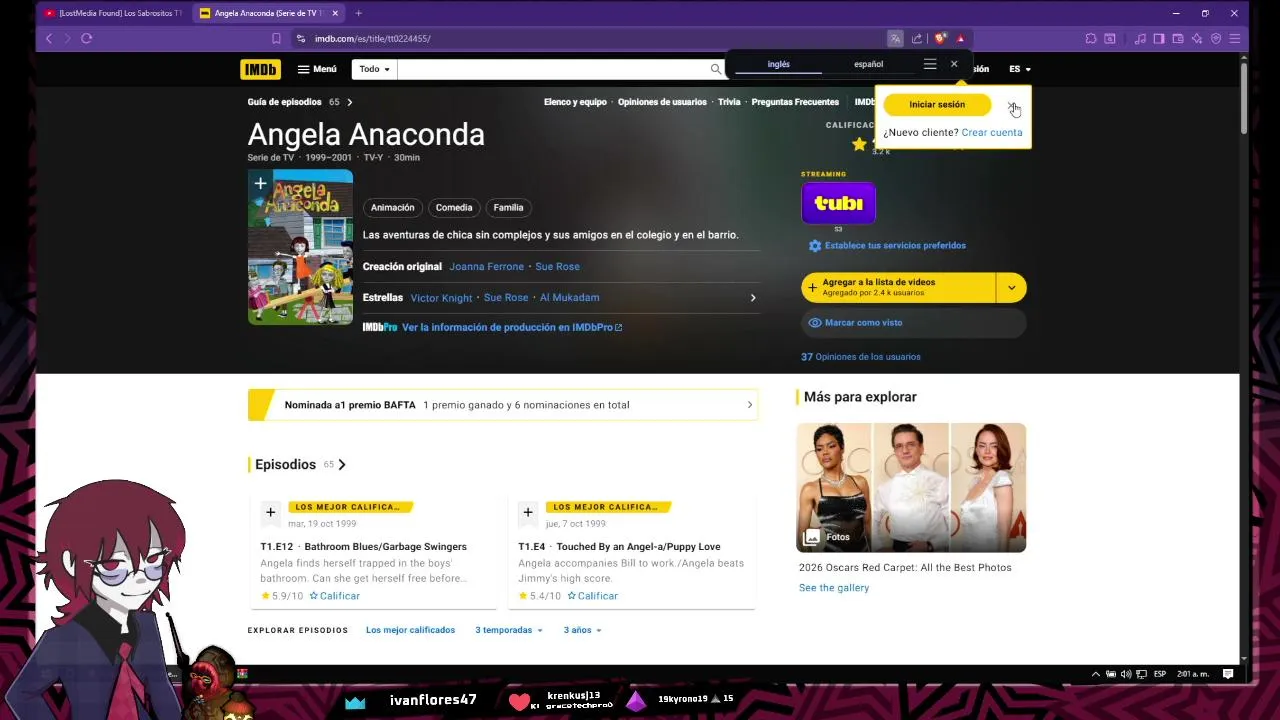Click the Familia genre chip
The width and height of the screenshot is (1280, 720).
(x=508, y=207)
